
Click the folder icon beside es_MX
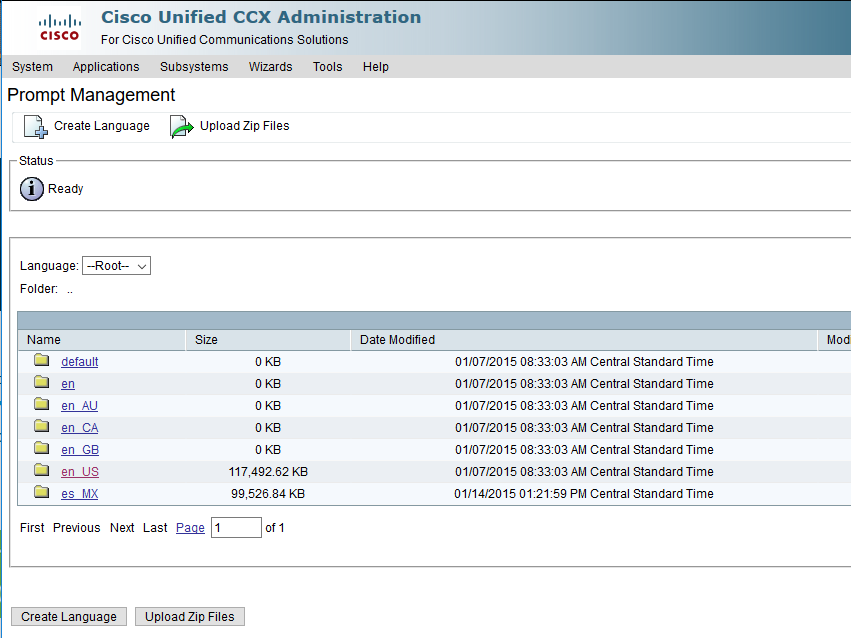pyautogui.click(x=42, y=492)
